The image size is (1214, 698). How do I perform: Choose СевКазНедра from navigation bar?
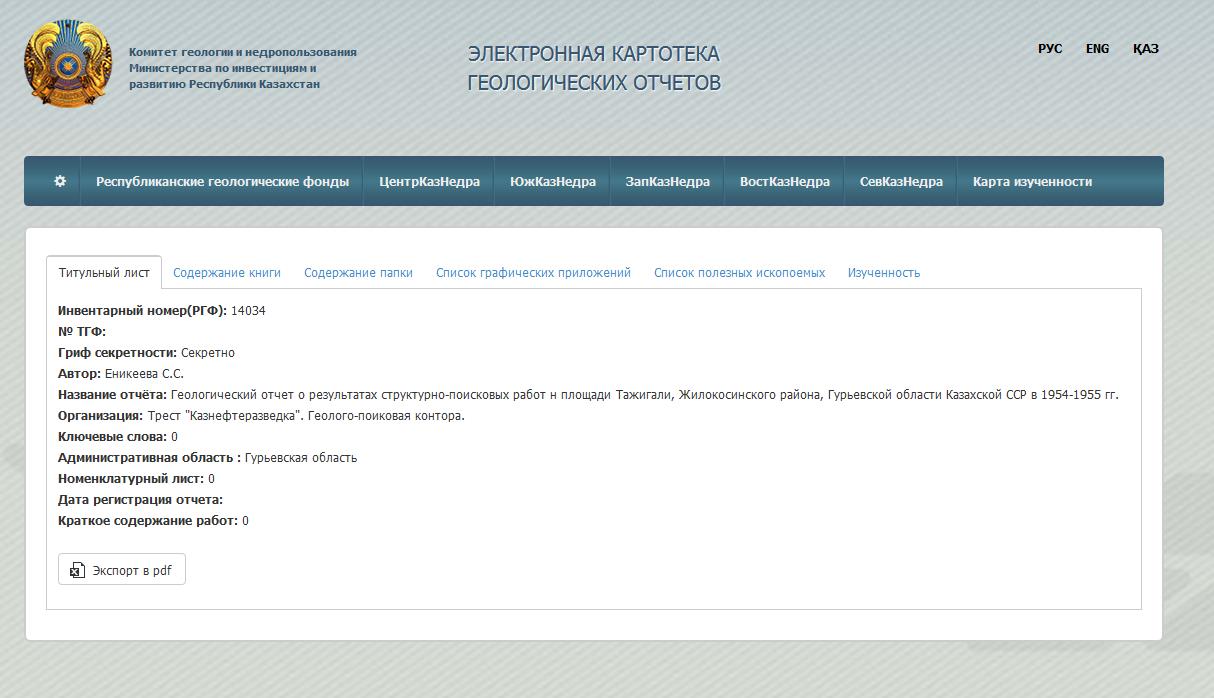point(901,181)
